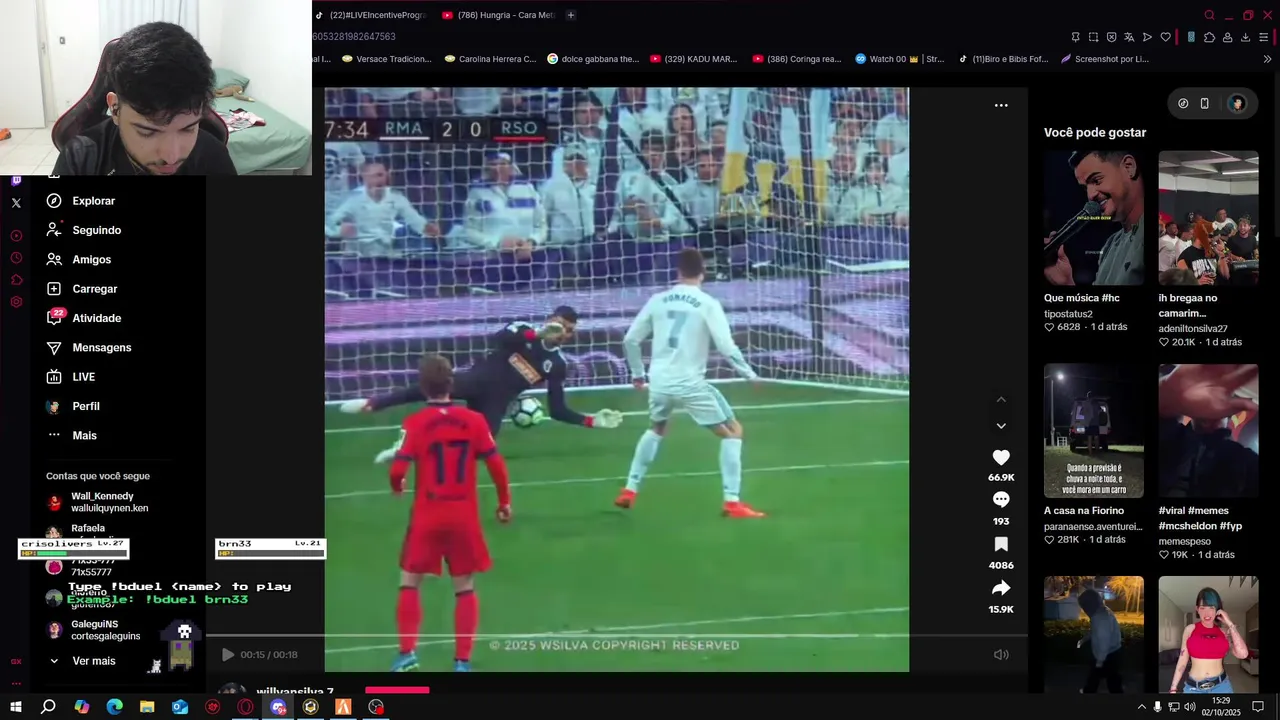Expand followed accounts with Ver mais
Screen dimensions: 1280x720
(x=82, y=661)
